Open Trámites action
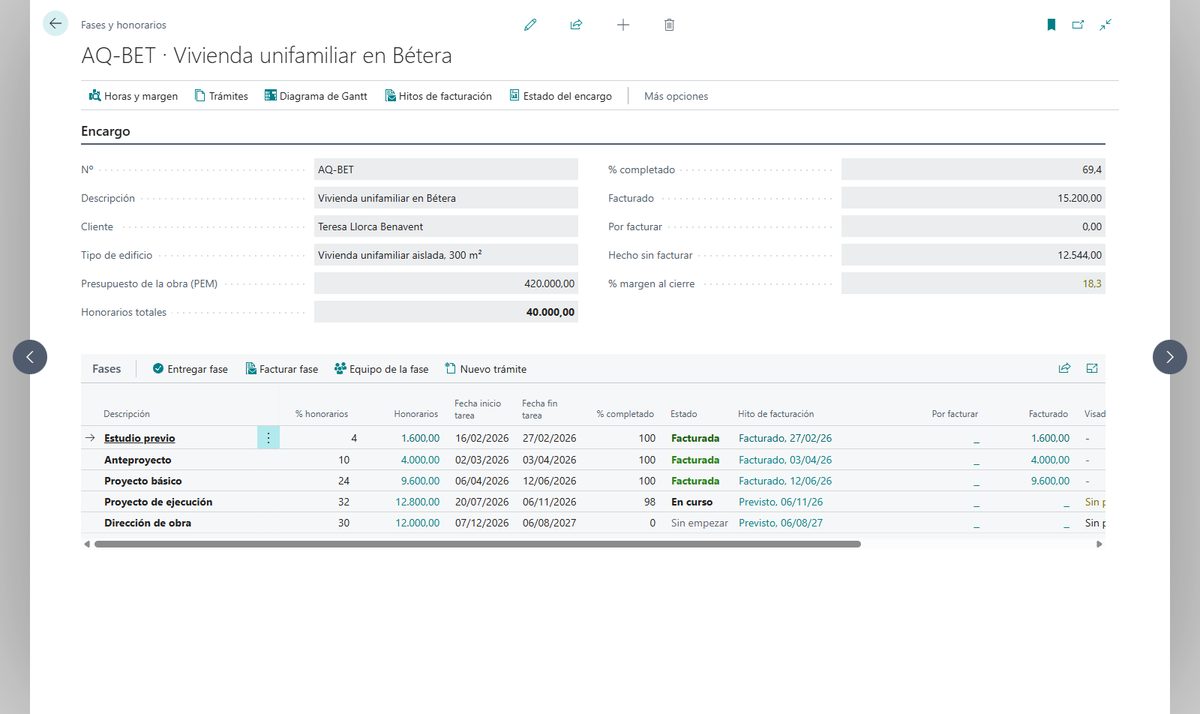 [x=221, y=96]
